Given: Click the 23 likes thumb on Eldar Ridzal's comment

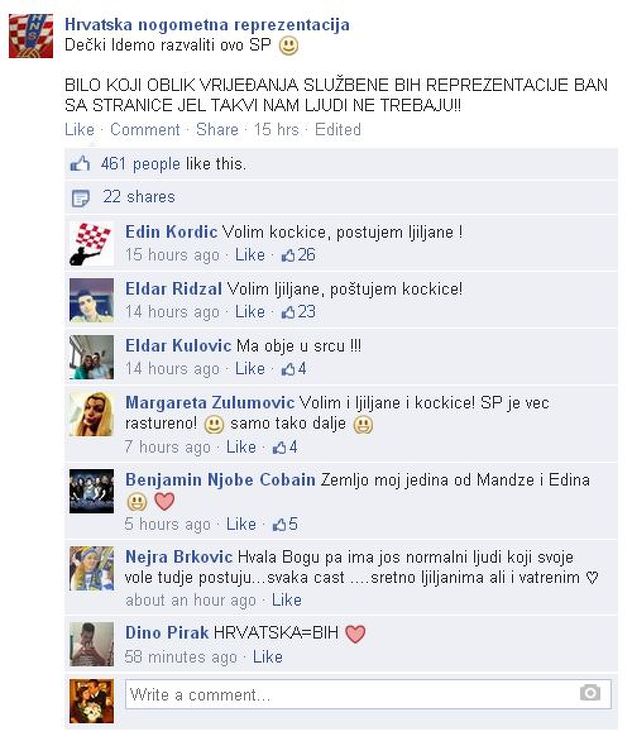Looking at the screenshot, I should 288,312.
